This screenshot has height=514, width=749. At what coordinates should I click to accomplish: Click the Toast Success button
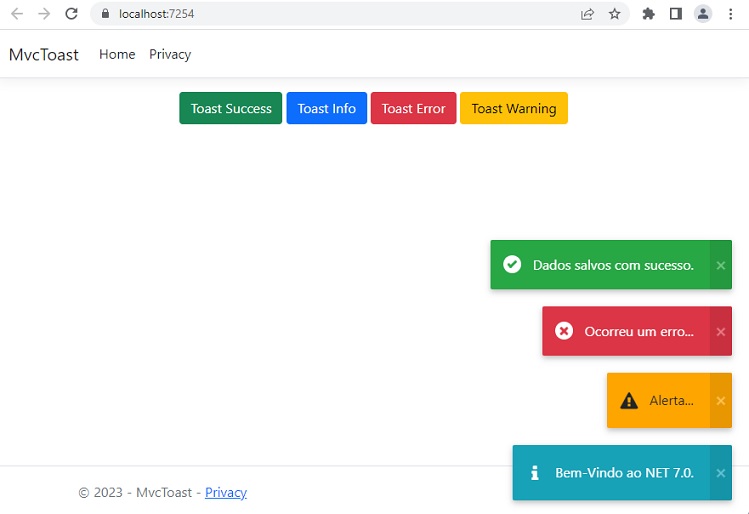click(x=231, y=108)
